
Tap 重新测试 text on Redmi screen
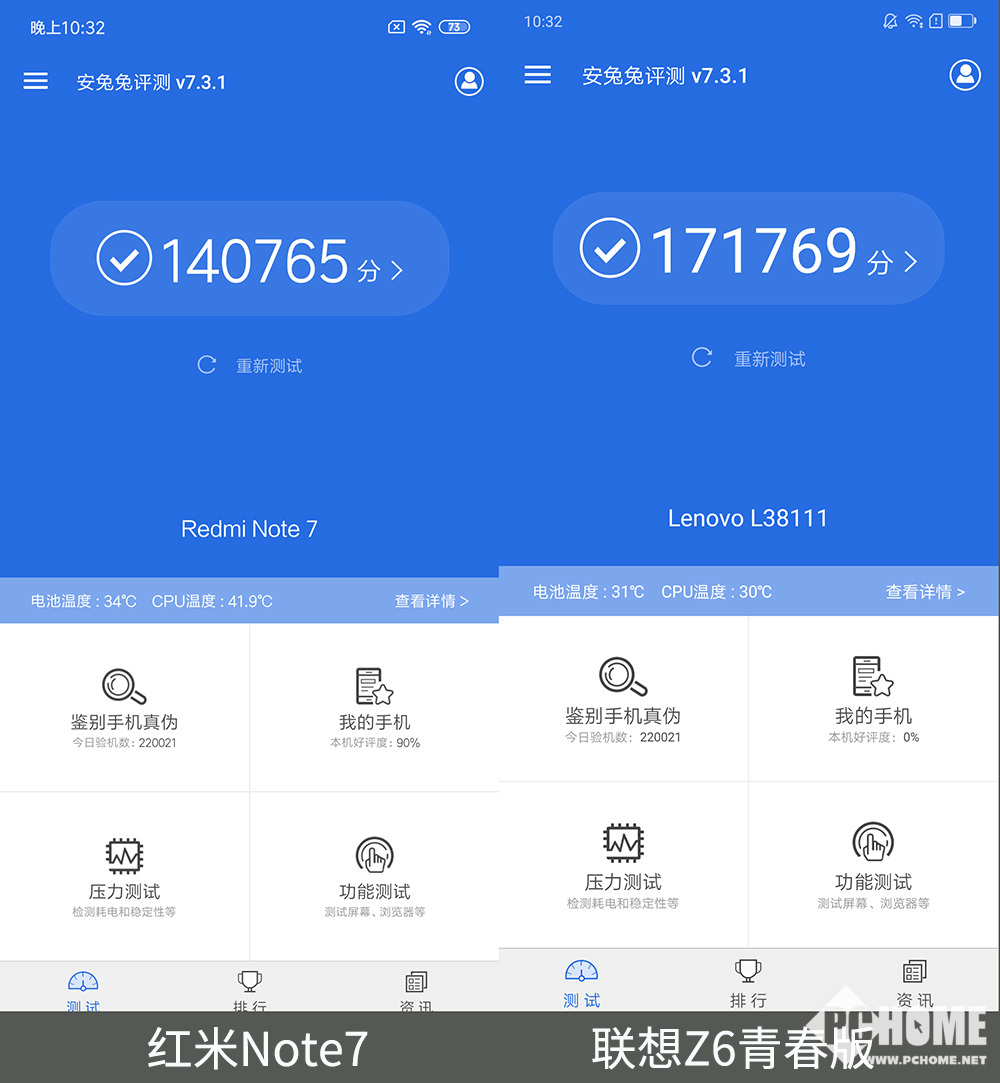(x=269, y=366)
